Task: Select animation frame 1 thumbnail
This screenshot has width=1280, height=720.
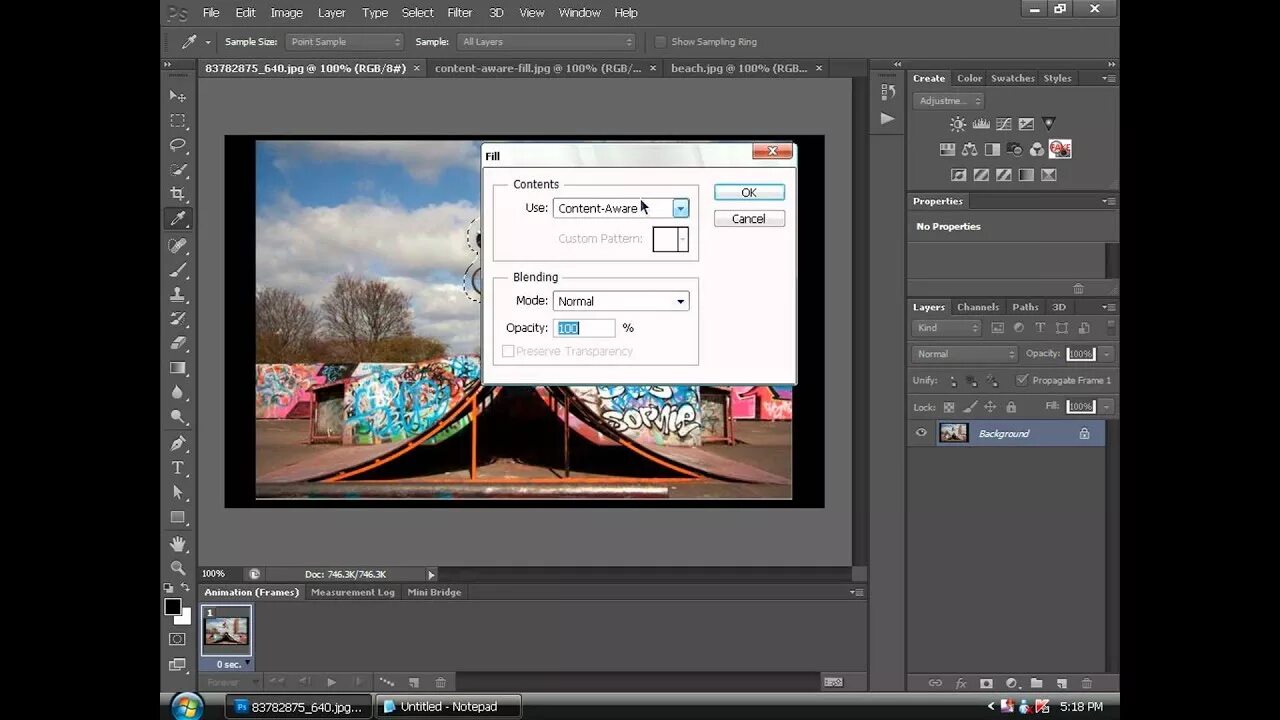Action: pyautogui.click(x=226, y=630)
